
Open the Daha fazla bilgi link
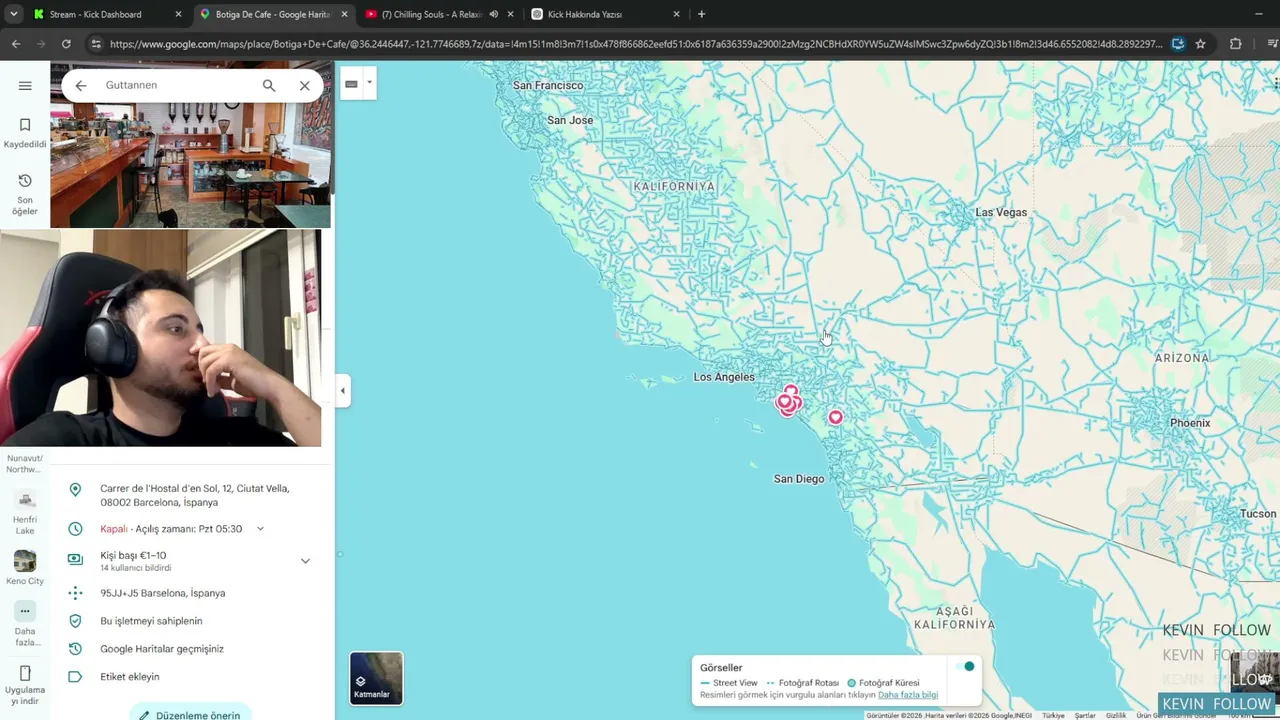[908, 695]
